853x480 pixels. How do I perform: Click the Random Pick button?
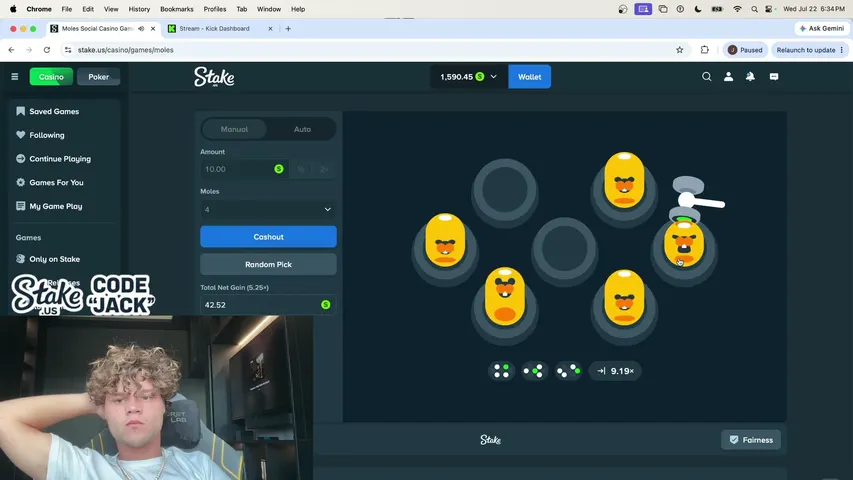[x=268, y=264]
